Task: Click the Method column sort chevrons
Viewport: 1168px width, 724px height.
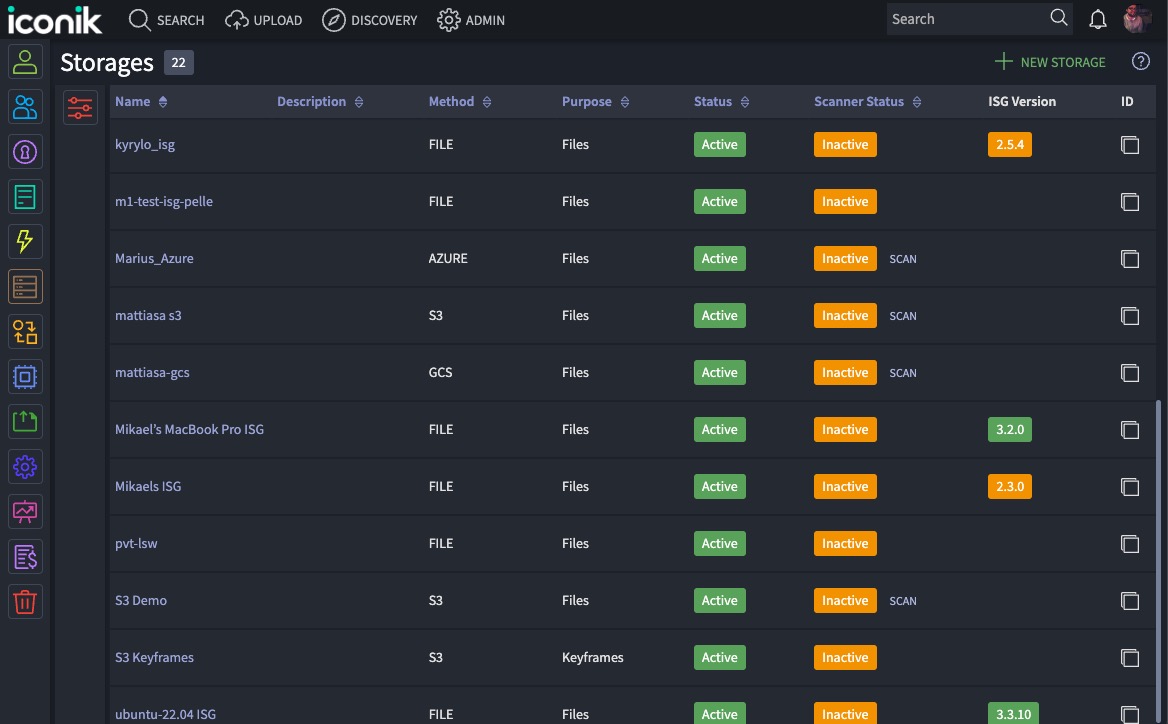Action: [487, 101]
